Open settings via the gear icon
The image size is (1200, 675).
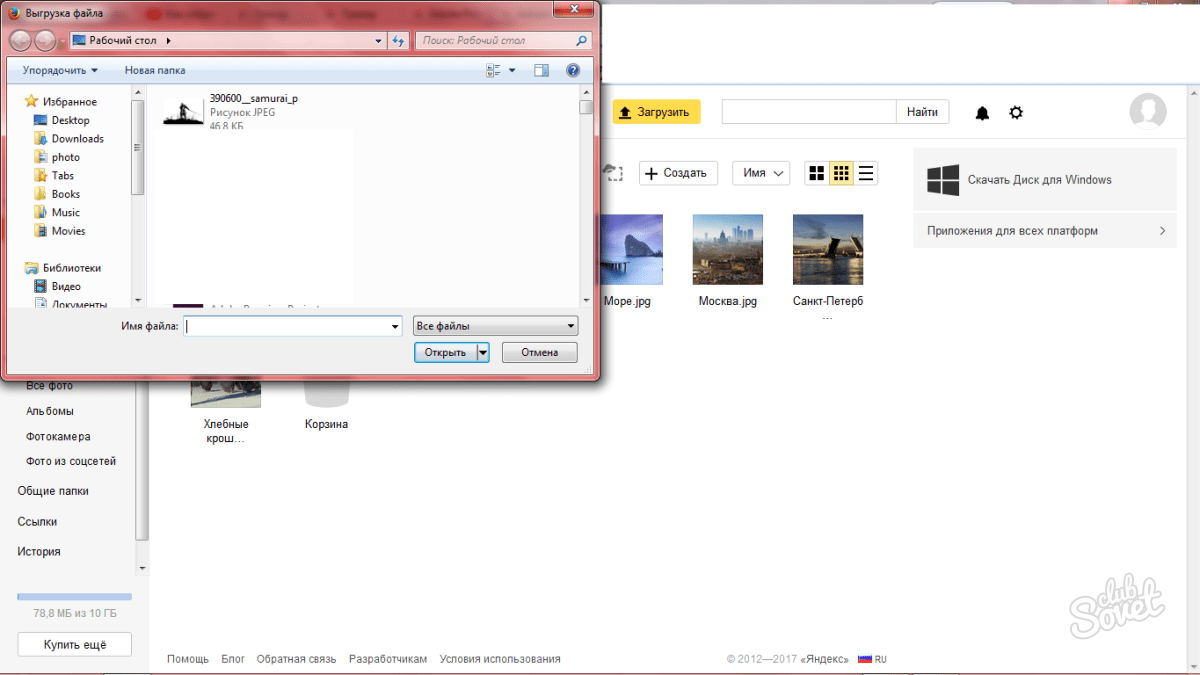coord(1016,113)
